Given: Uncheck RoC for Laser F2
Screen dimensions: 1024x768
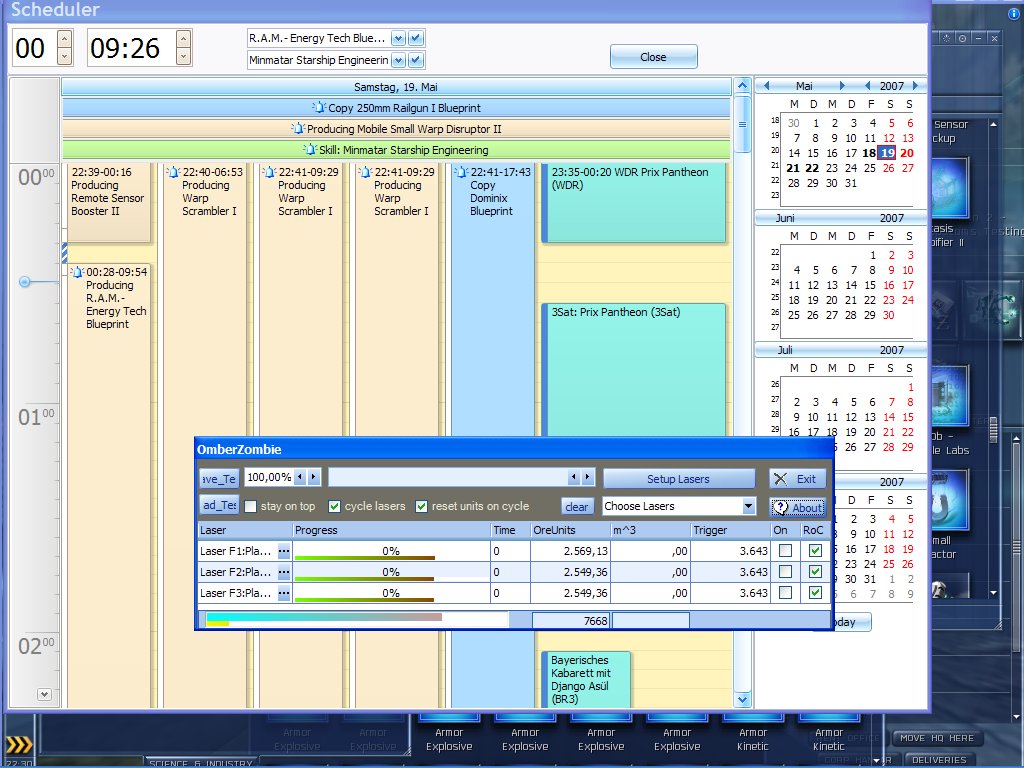Looking at the screenshot, I should [x=814, y=571].
